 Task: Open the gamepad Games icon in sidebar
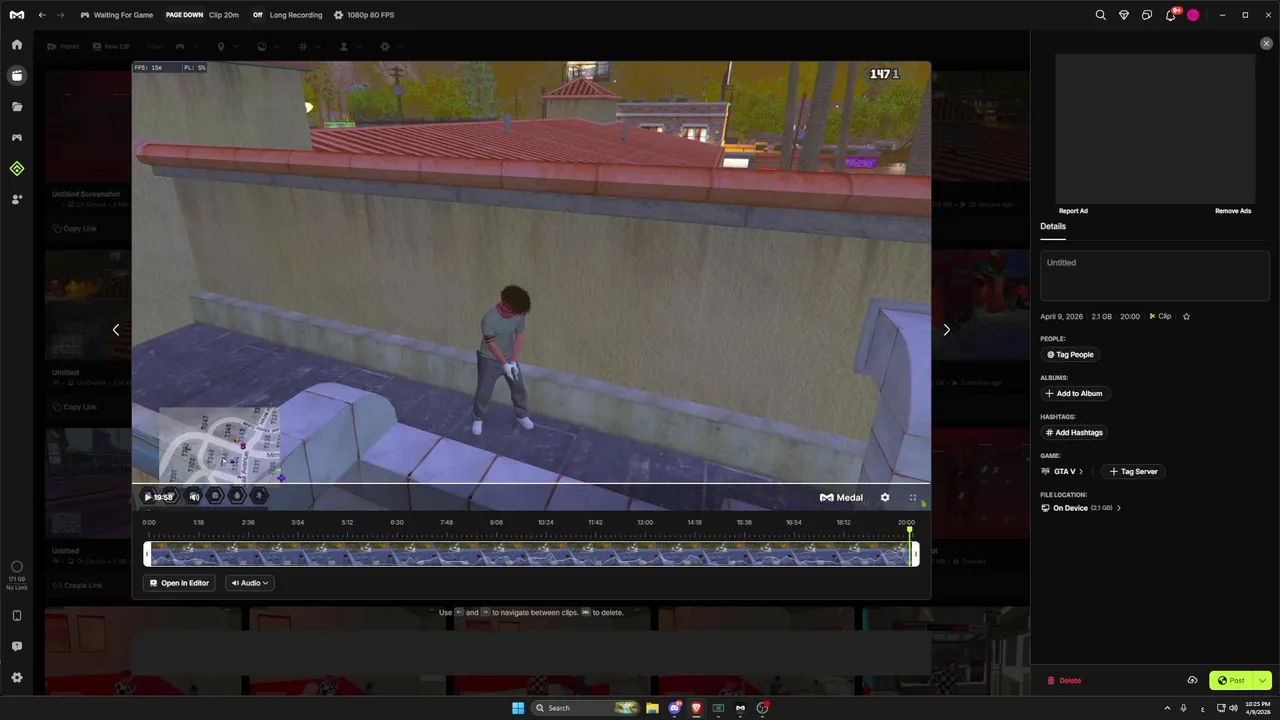[17, 138]
